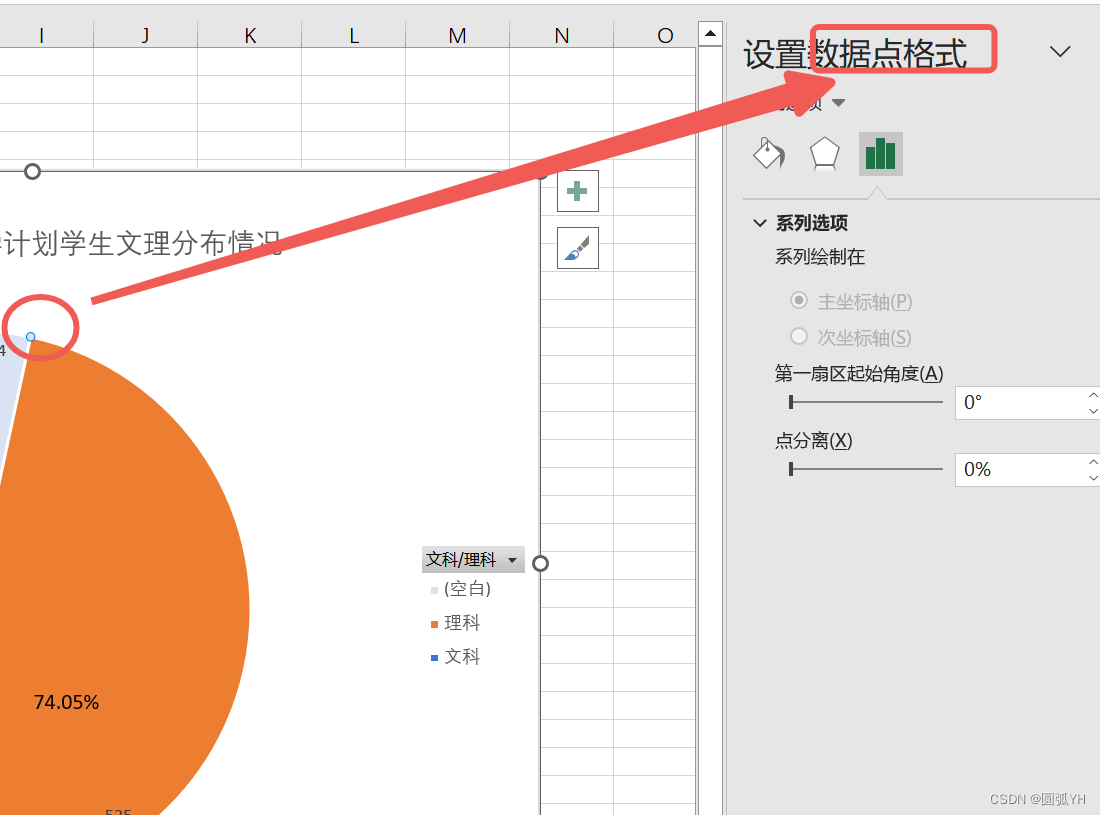Screen dimensions: 1100x815
Task: Select column K header
Action: 250,35
